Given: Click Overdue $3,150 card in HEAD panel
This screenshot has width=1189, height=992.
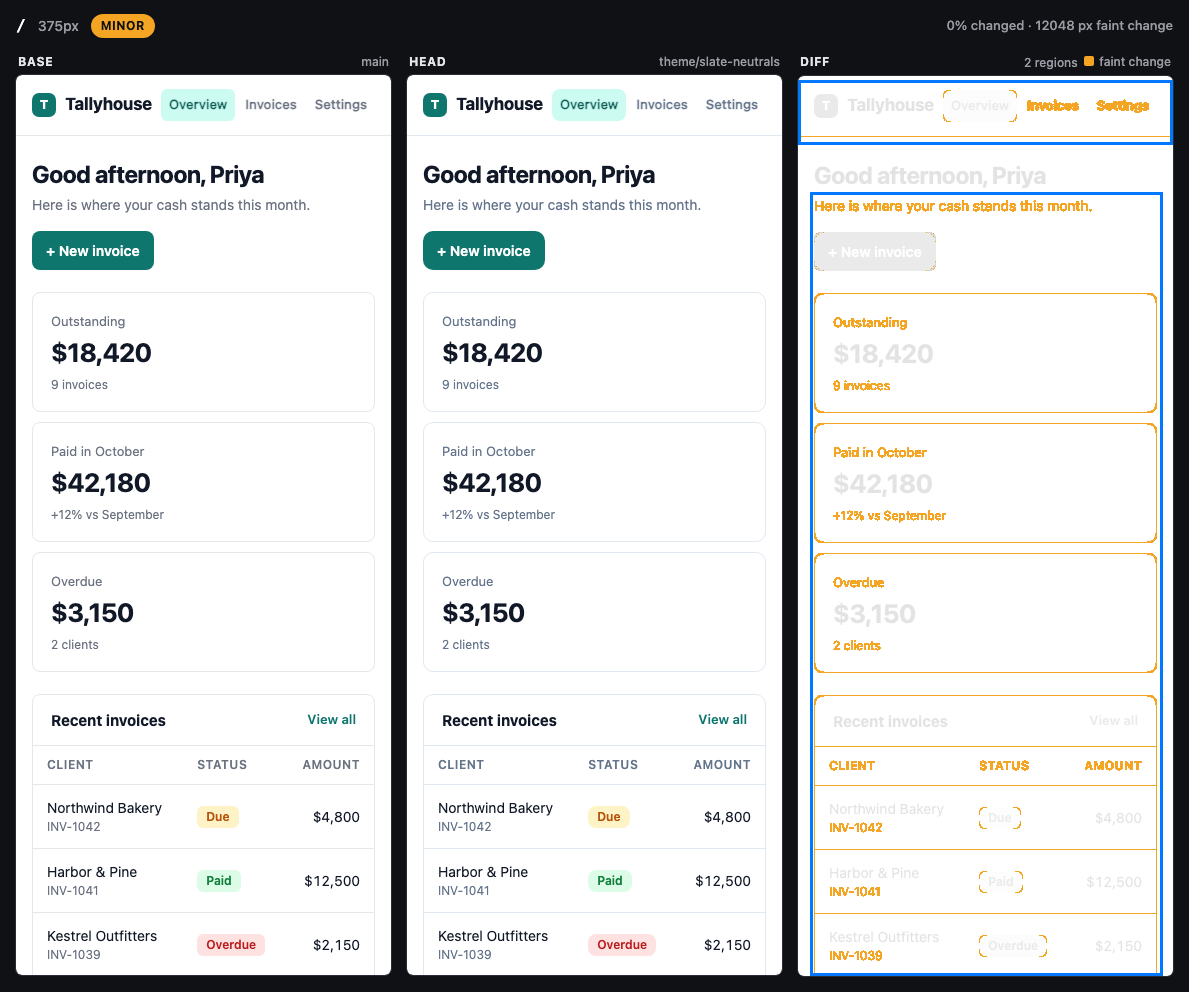Looking at the screenshot, I should pos(594,612).
